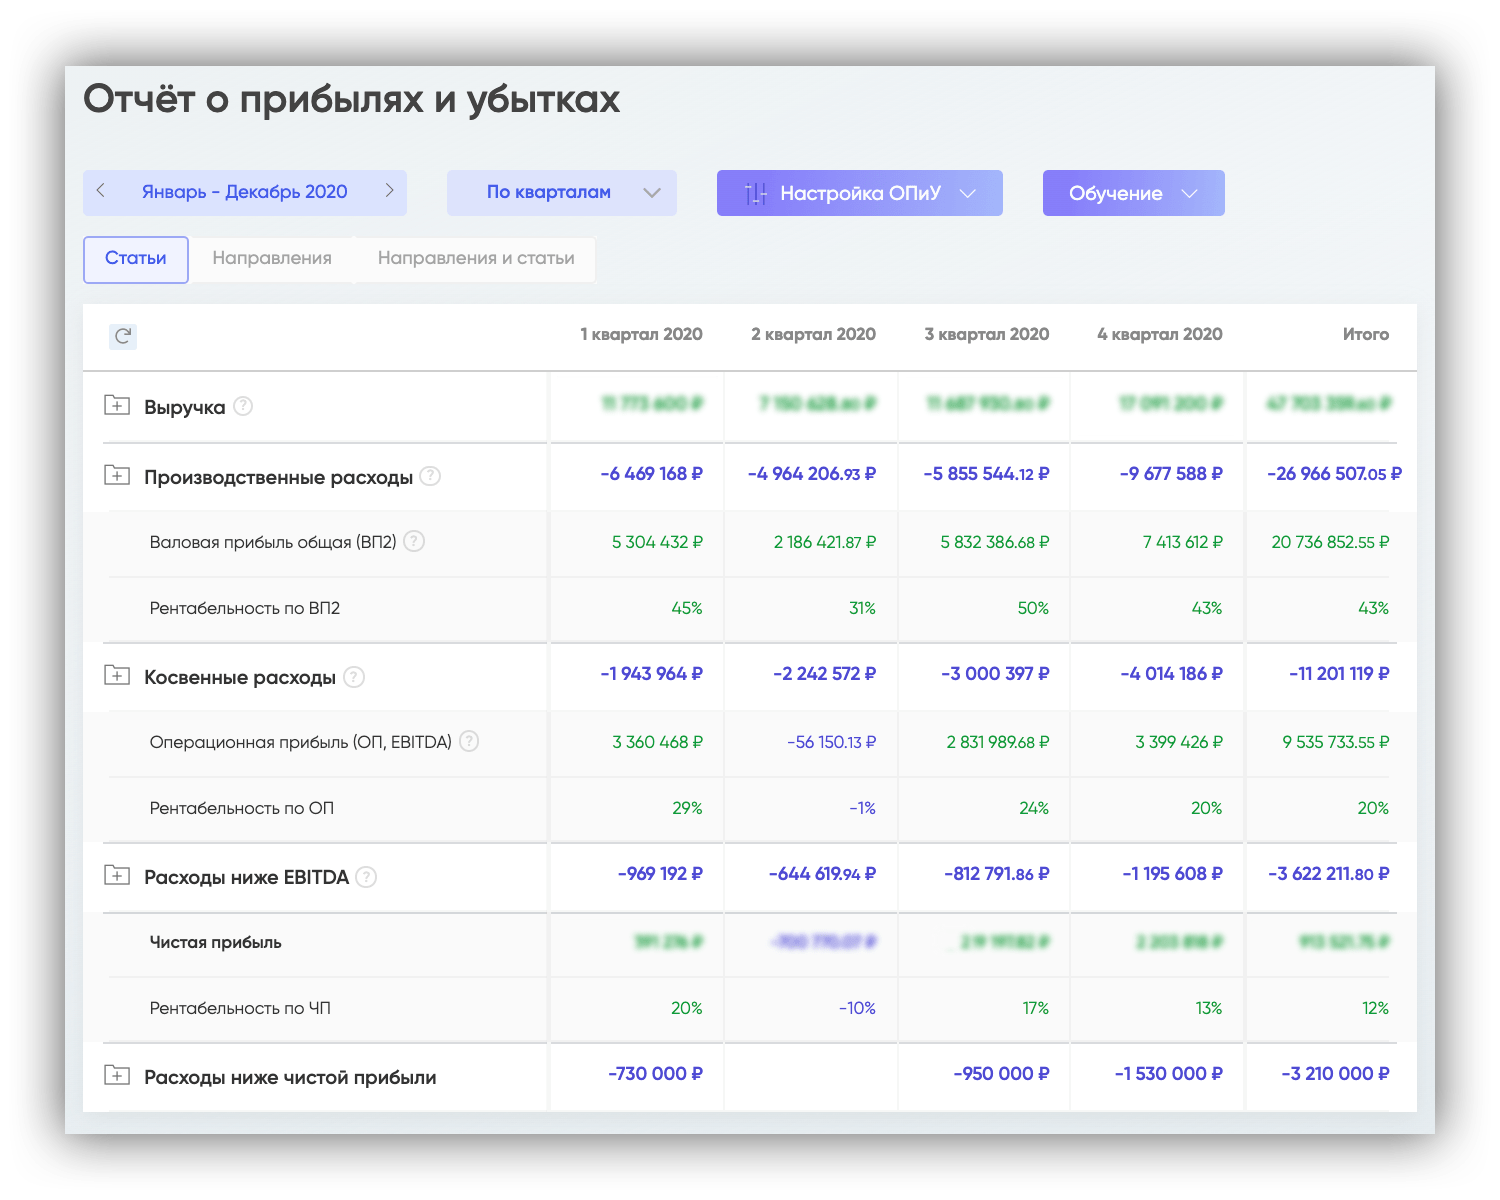The image size is (1500, 1200).
Task: Open Настройка ОПиУ settings dropdown
Action: [859, 193]
